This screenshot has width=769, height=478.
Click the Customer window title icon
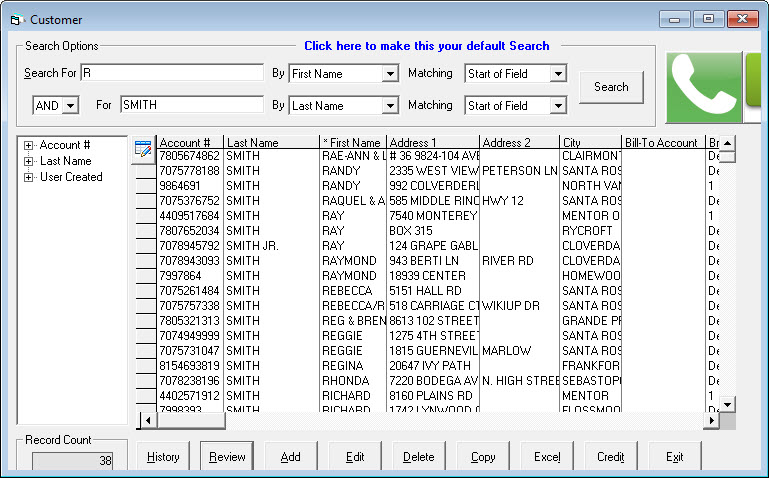[x=17, y=20]
